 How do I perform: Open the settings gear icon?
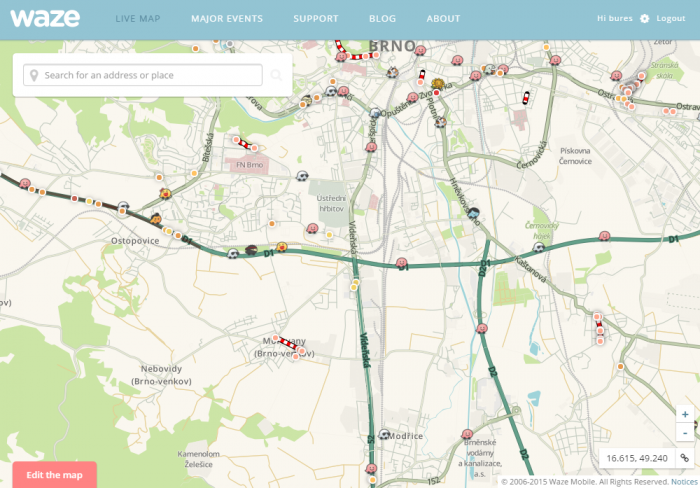pyautogui.click(x=644, y=19)
